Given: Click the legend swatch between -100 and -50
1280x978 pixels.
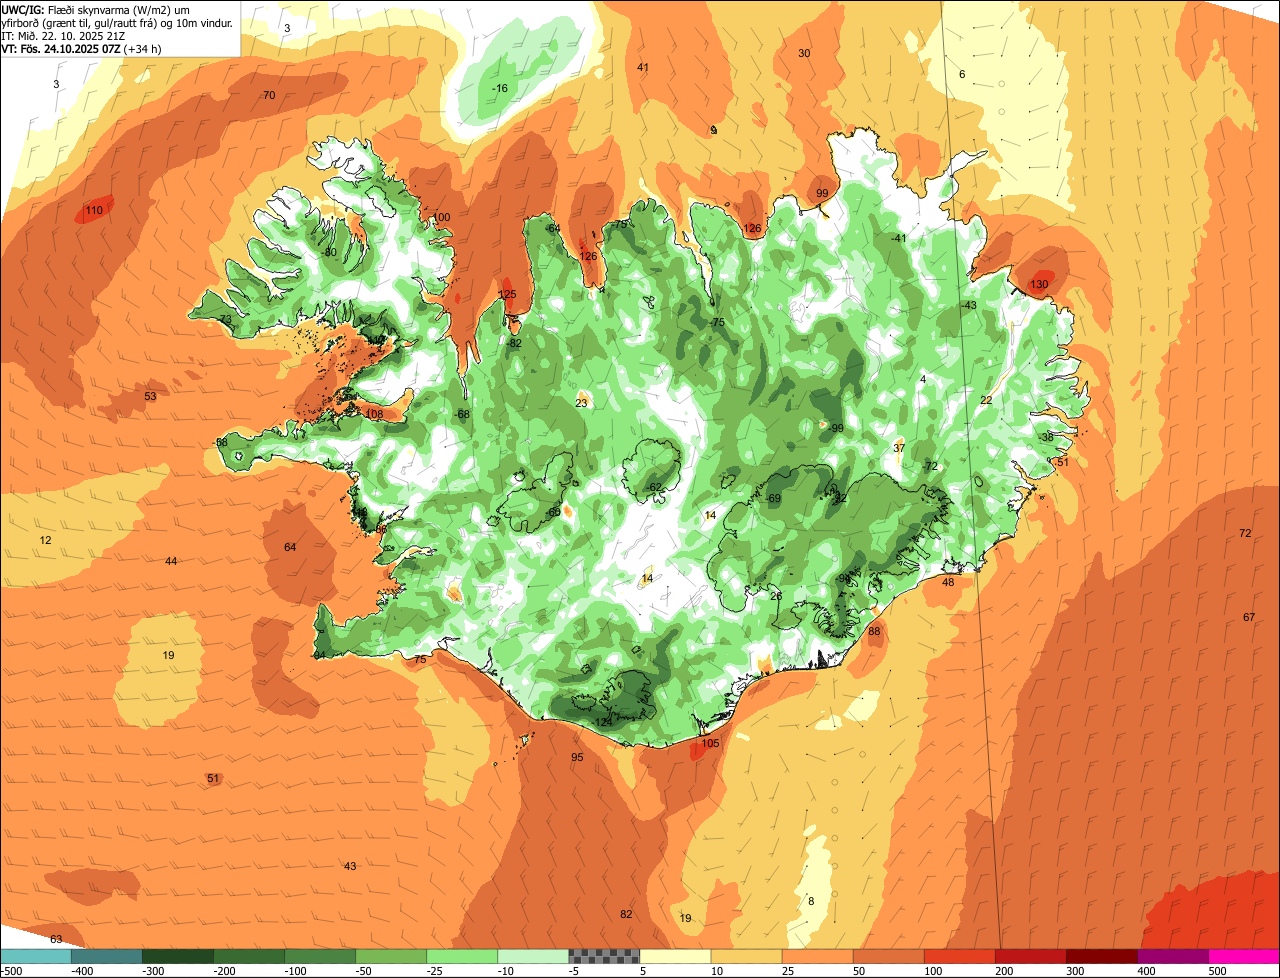Looking at the screenshot, I should (320, 956).
